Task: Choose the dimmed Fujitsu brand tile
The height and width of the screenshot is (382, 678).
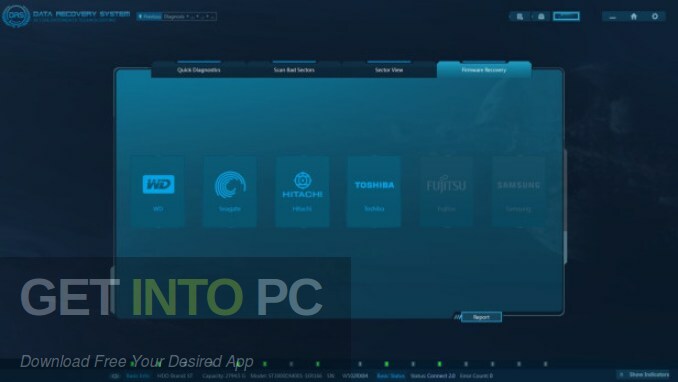Action: (446, 192)
